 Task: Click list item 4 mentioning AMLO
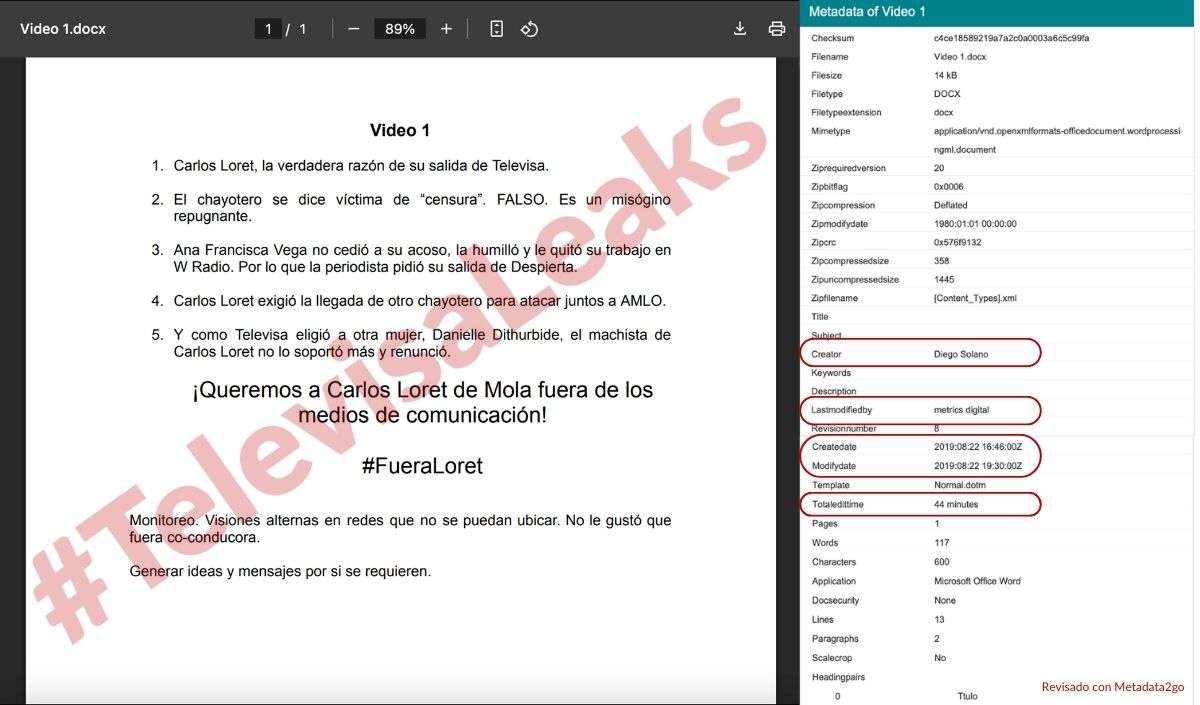click(419, 301)
